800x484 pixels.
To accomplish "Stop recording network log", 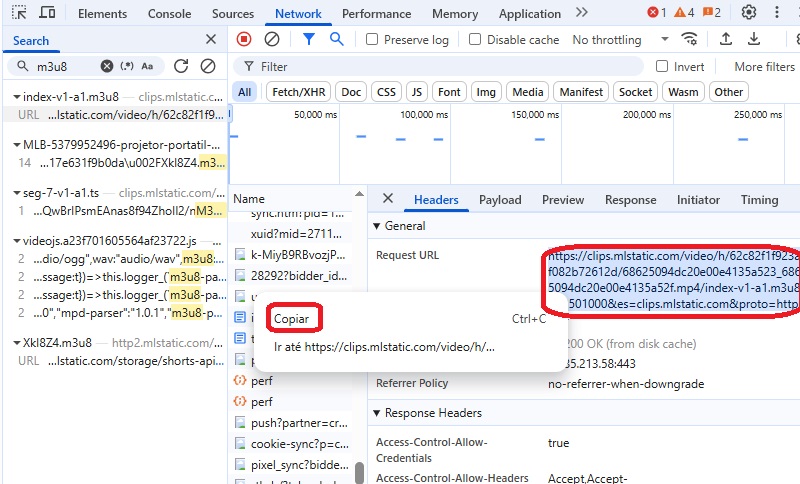I will pyautogui.click(x=244, y=39).
